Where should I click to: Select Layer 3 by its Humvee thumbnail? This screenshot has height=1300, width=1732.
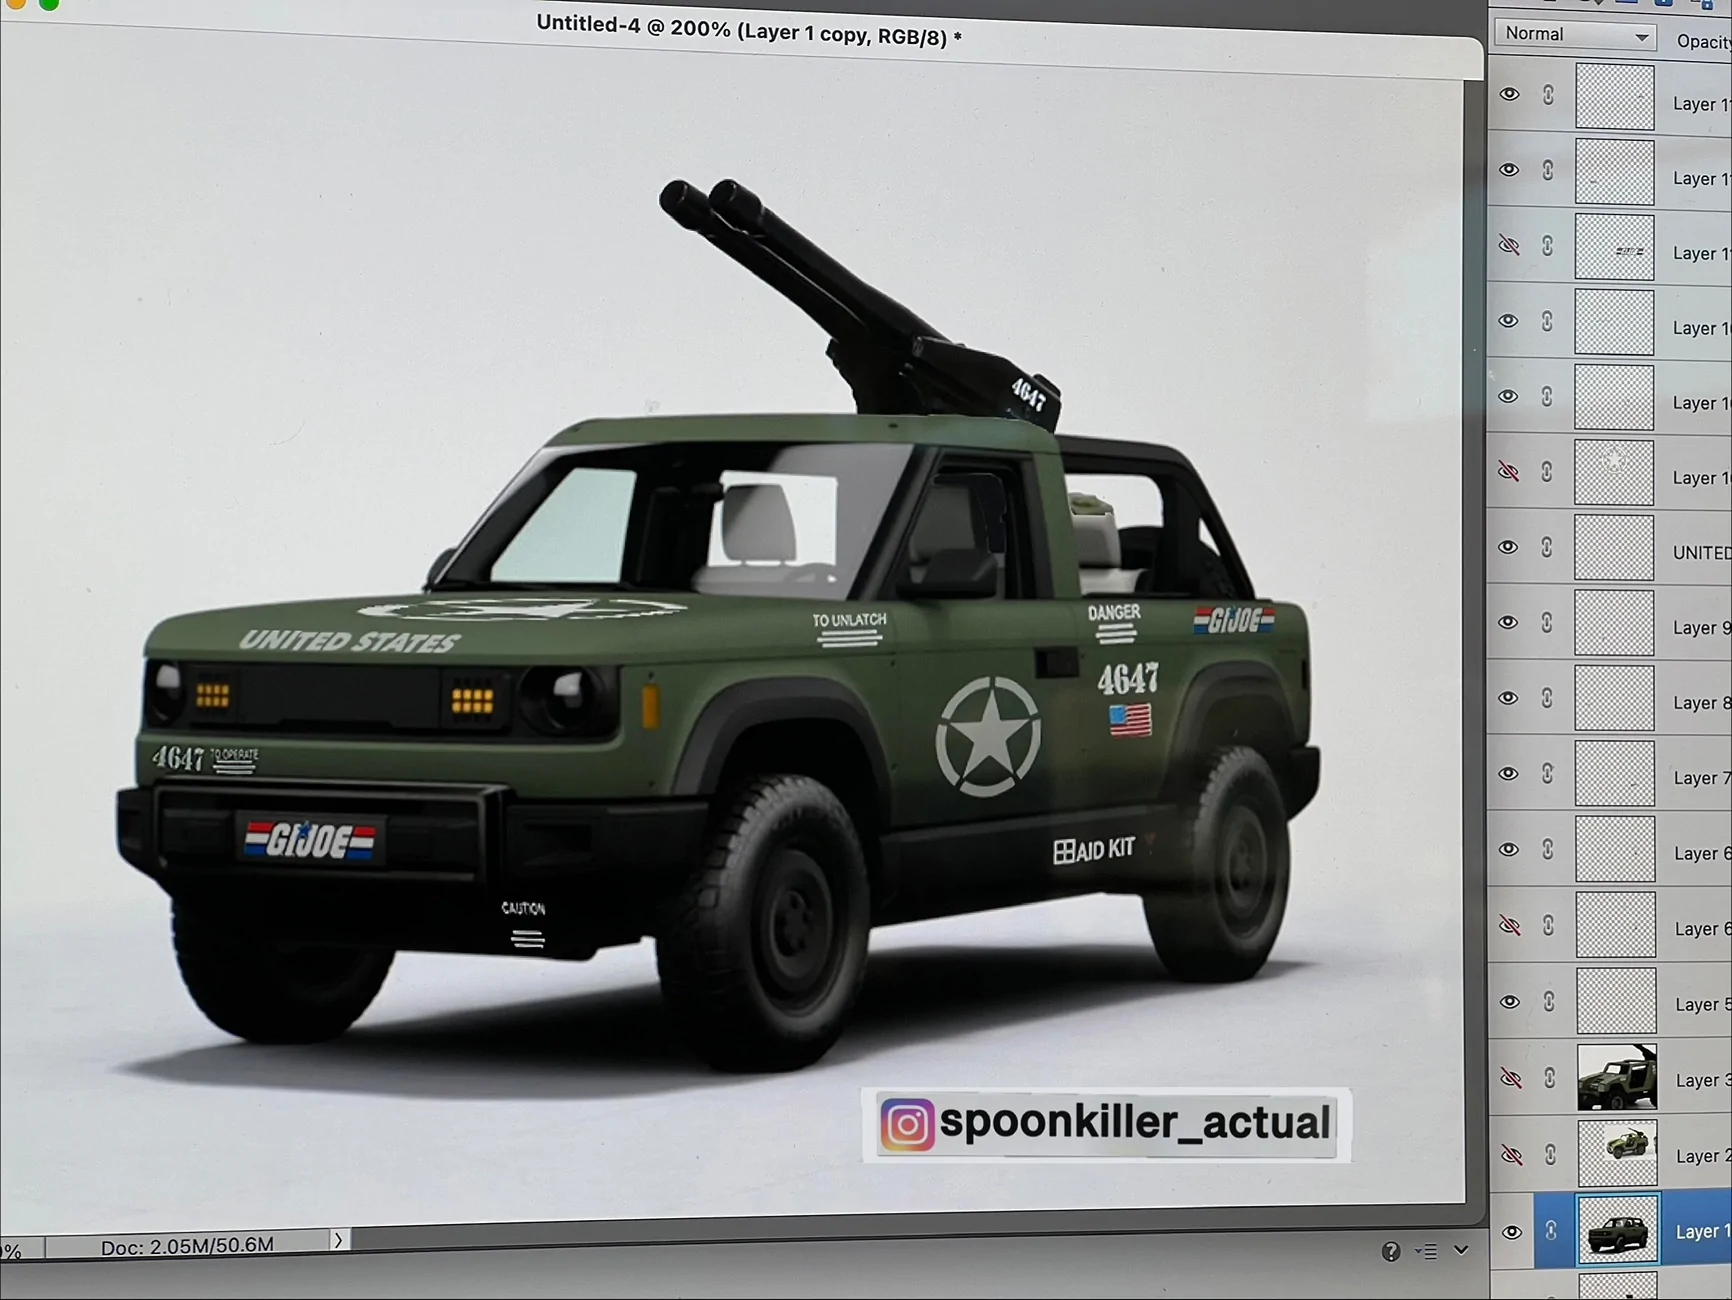click(x=1617, y=1077)
